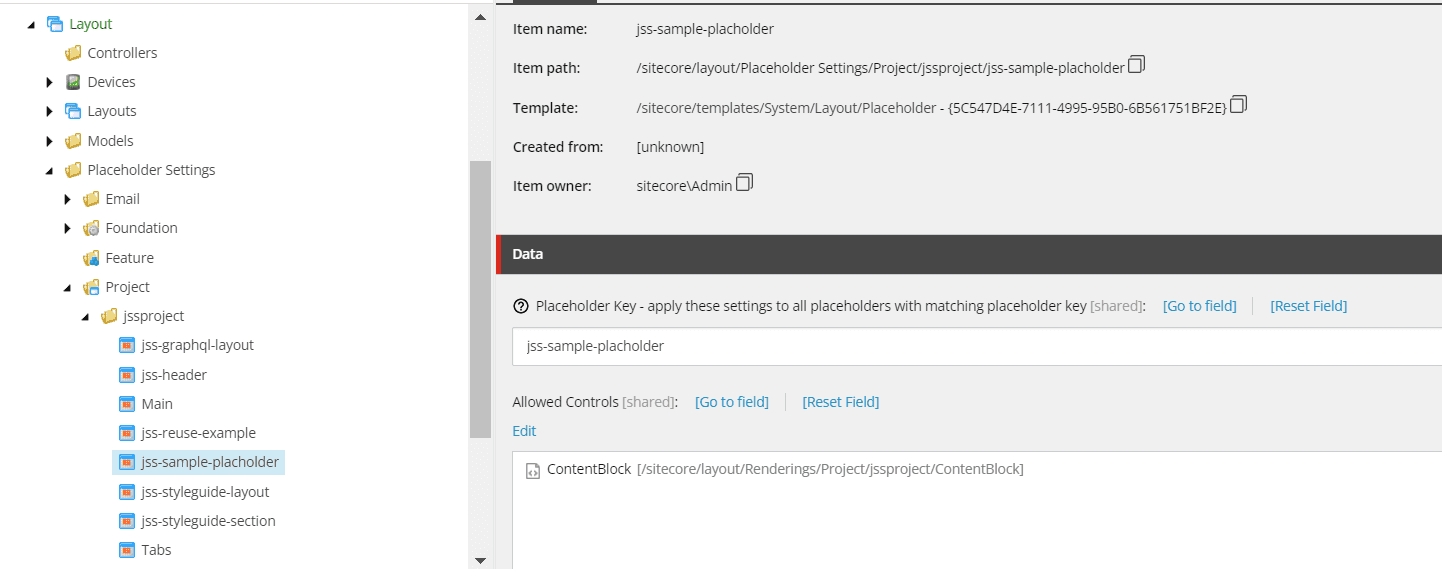Select jss-header in the tree

[x=174, y=375]
